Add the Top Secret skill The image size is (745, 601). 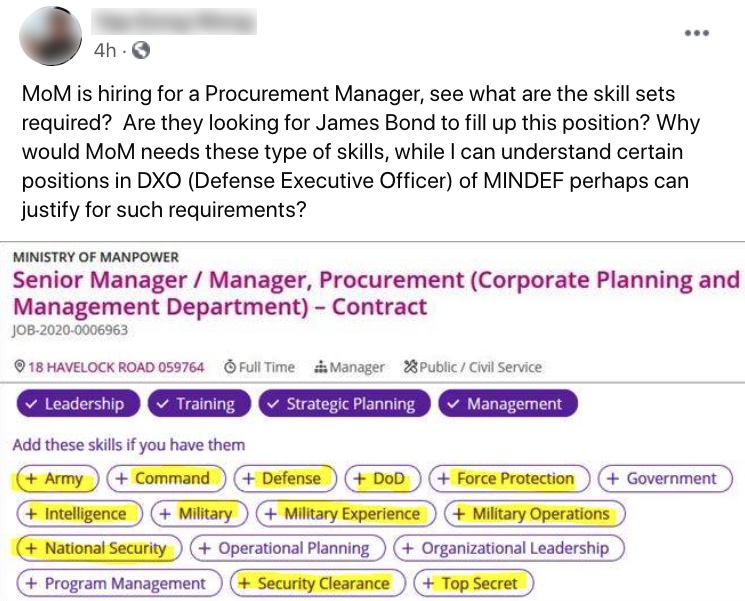coord(474,583)
